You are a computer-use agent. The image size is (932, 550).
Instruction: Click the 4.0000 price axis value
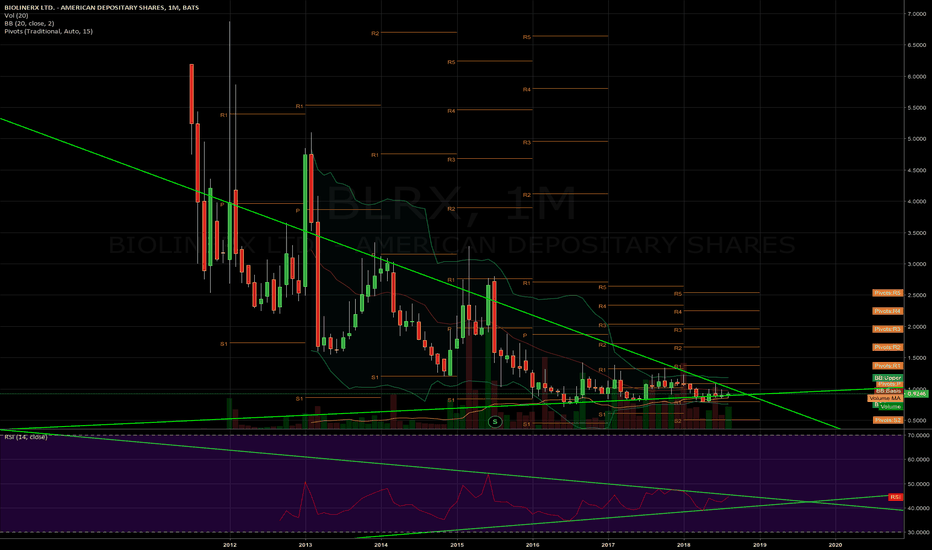[917, 202]
